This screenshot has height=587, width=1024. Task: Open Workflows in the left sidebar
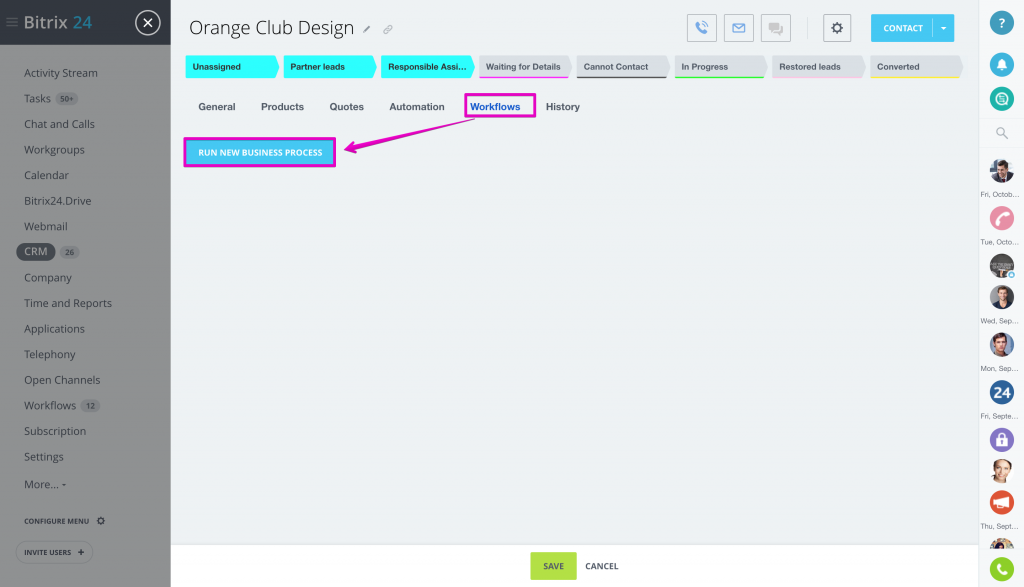[x=50, y=405]
